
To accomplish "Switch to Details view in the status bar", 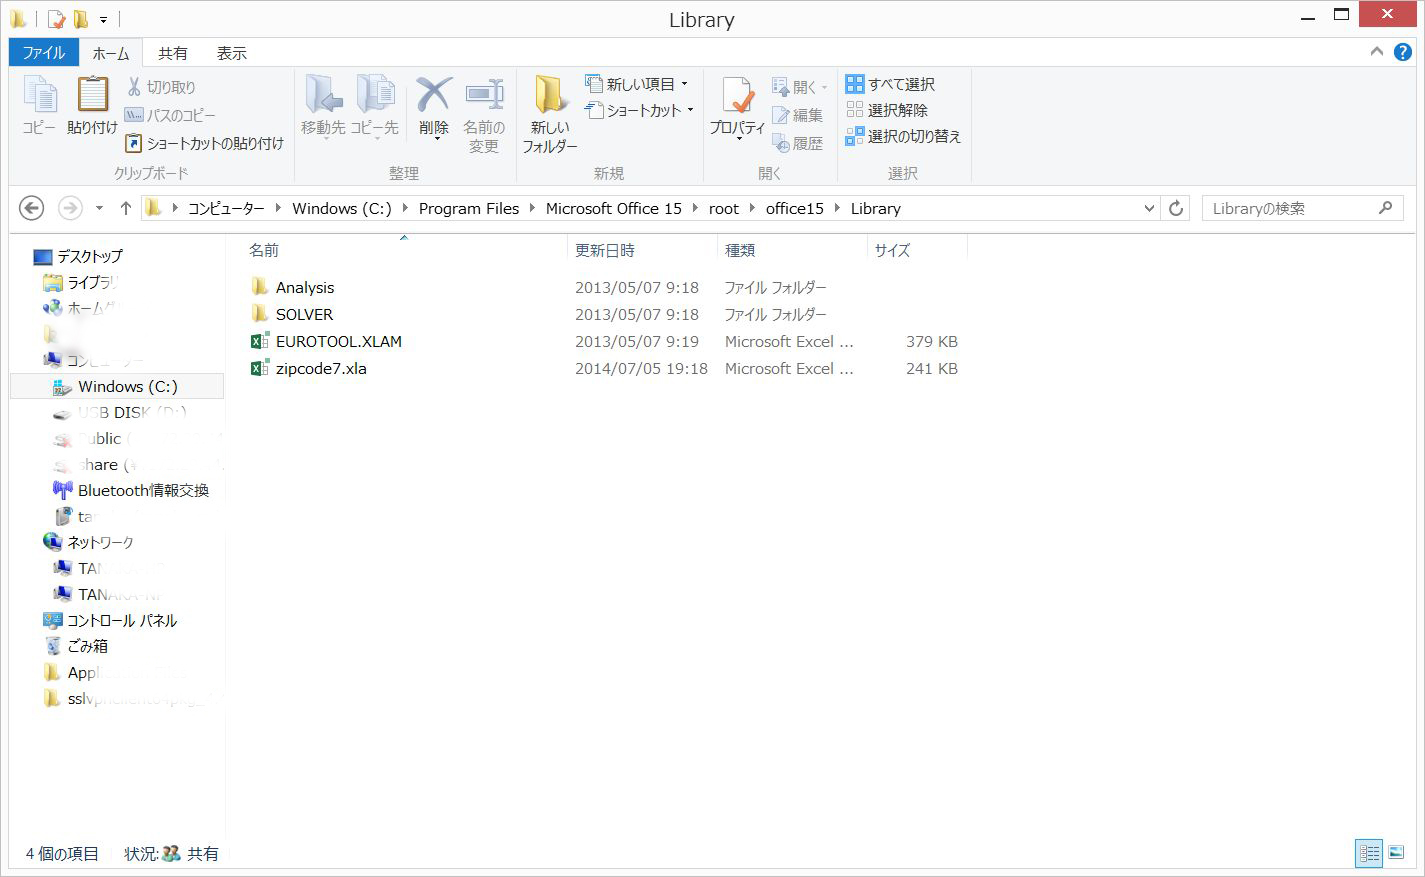I will (1369, 853).
